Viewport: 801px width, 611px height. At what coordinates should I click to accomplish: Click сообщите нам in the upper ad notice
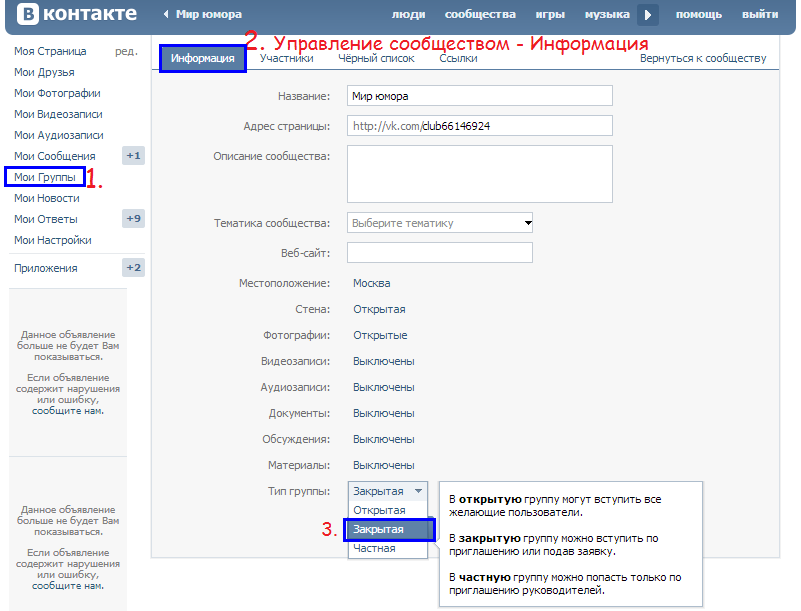68,411
